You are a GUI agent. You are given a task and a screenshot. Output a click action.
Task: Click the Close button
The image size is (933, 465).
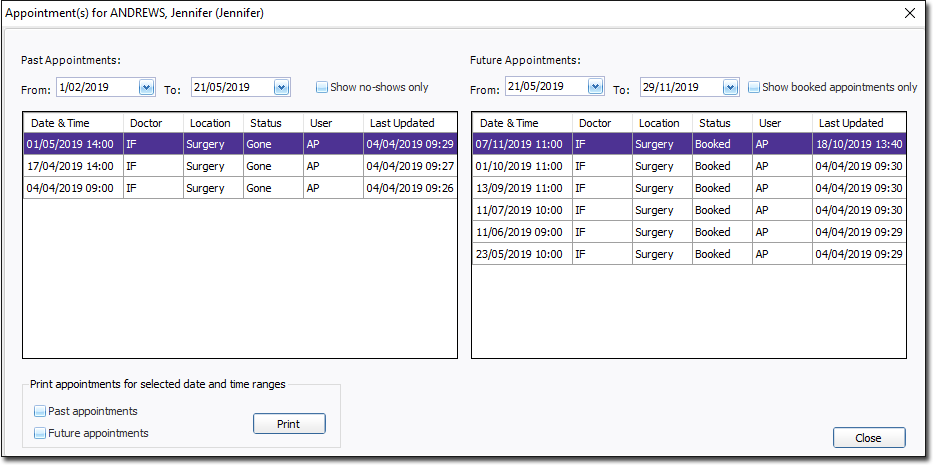pos(868,438)
